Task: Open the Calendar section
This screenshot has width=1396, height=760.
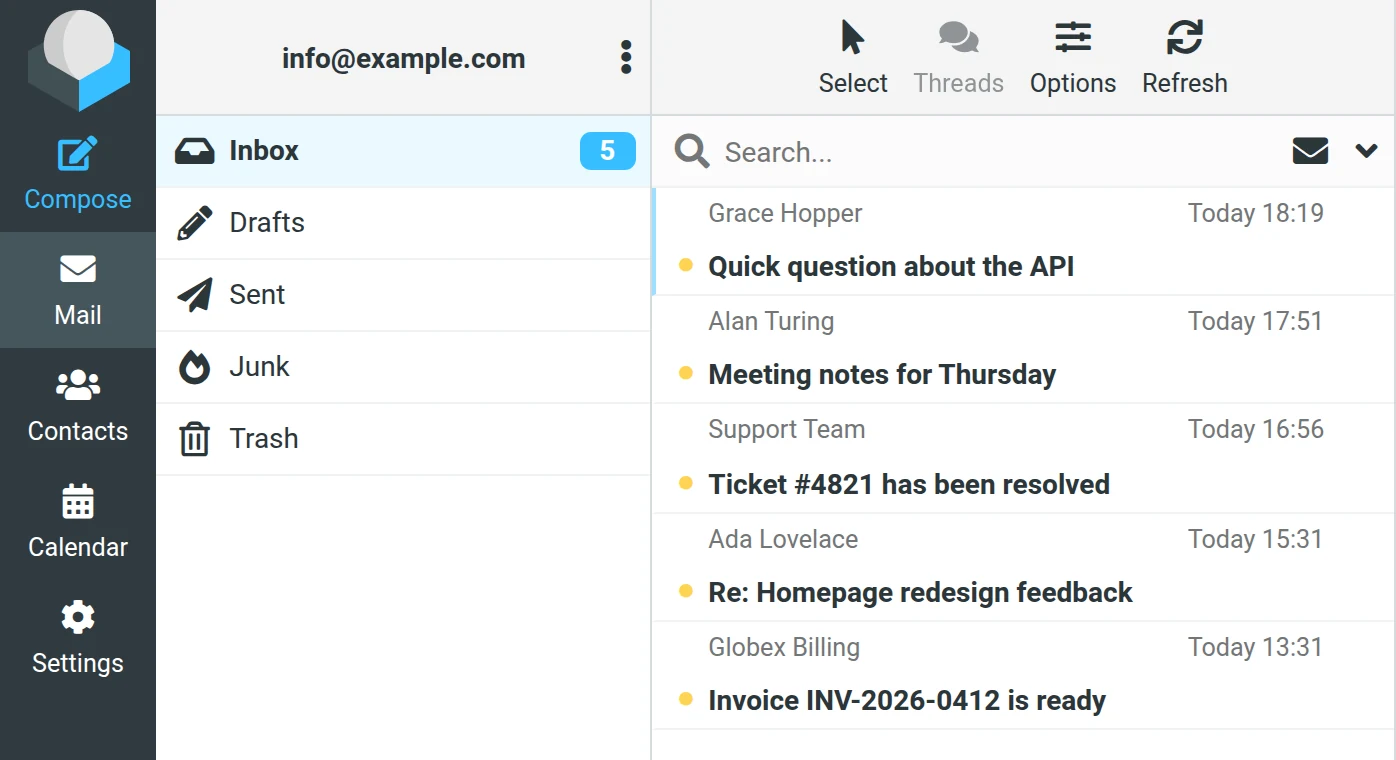Action: 78,522
